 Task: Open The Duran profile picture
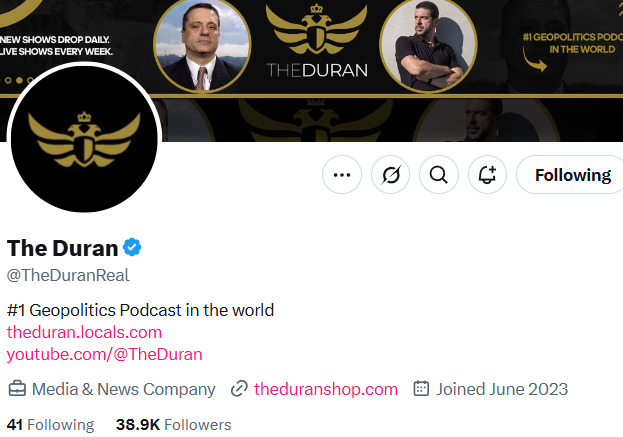coord(83,140)
